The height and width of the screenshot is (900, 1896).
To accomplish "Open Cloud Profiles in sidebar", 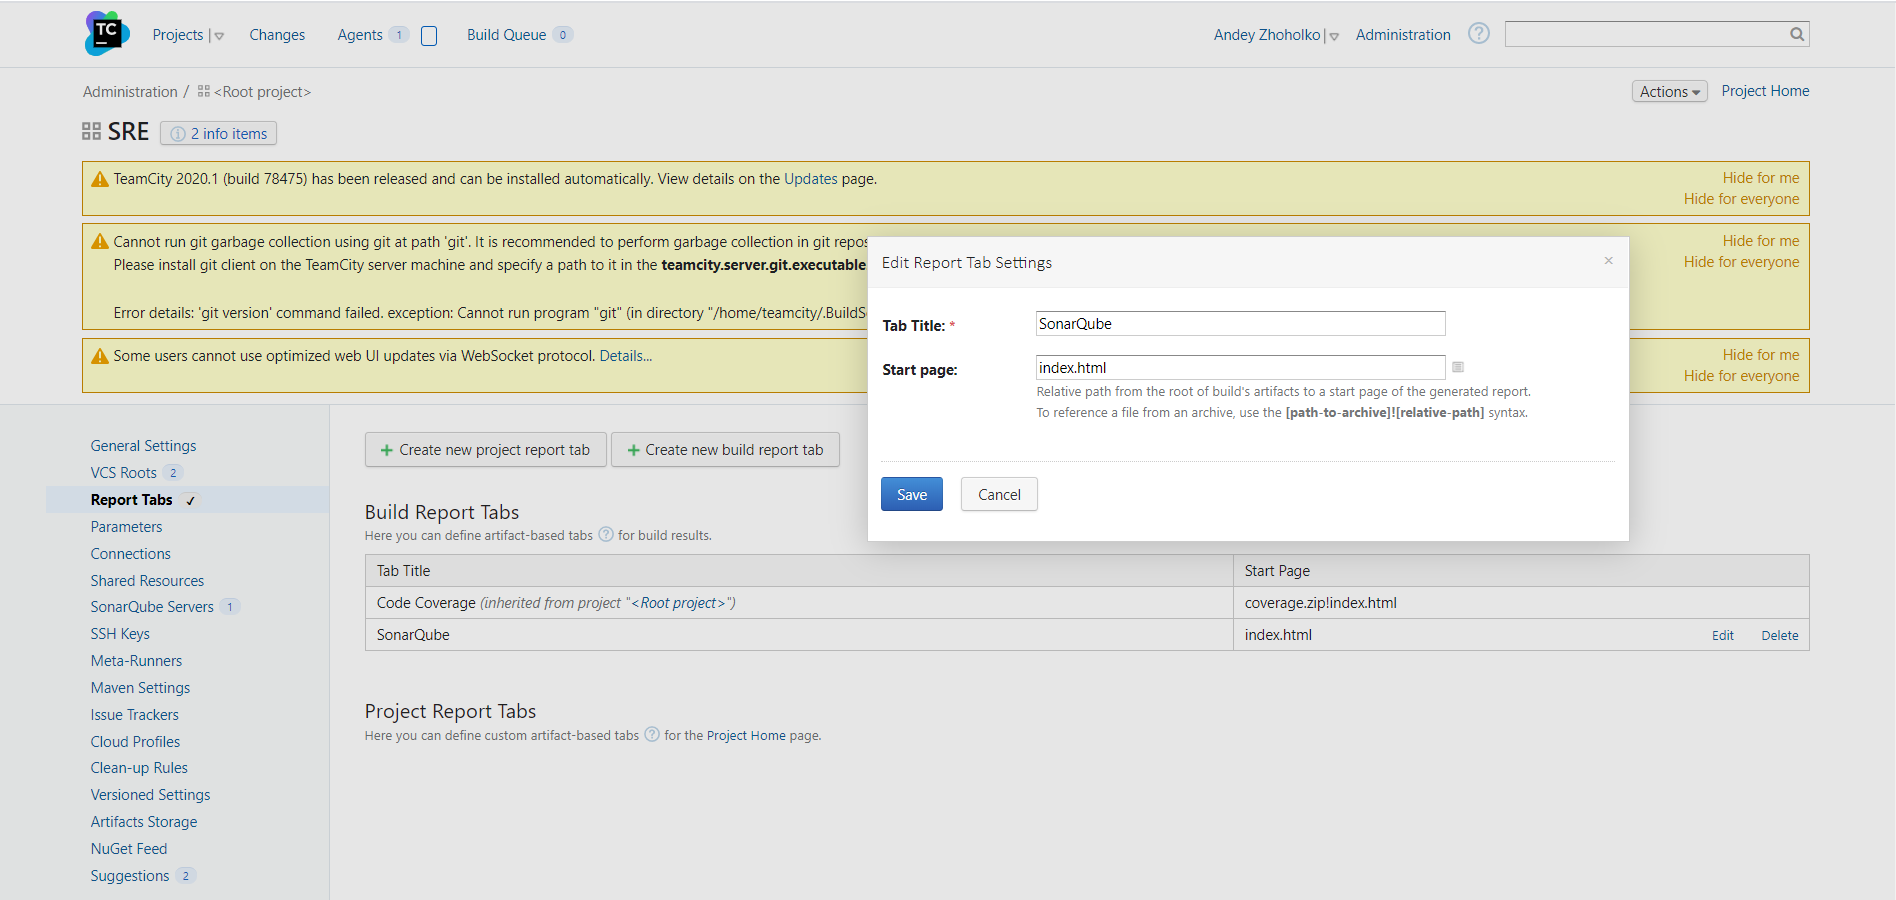I will click(x=135, y=742).
